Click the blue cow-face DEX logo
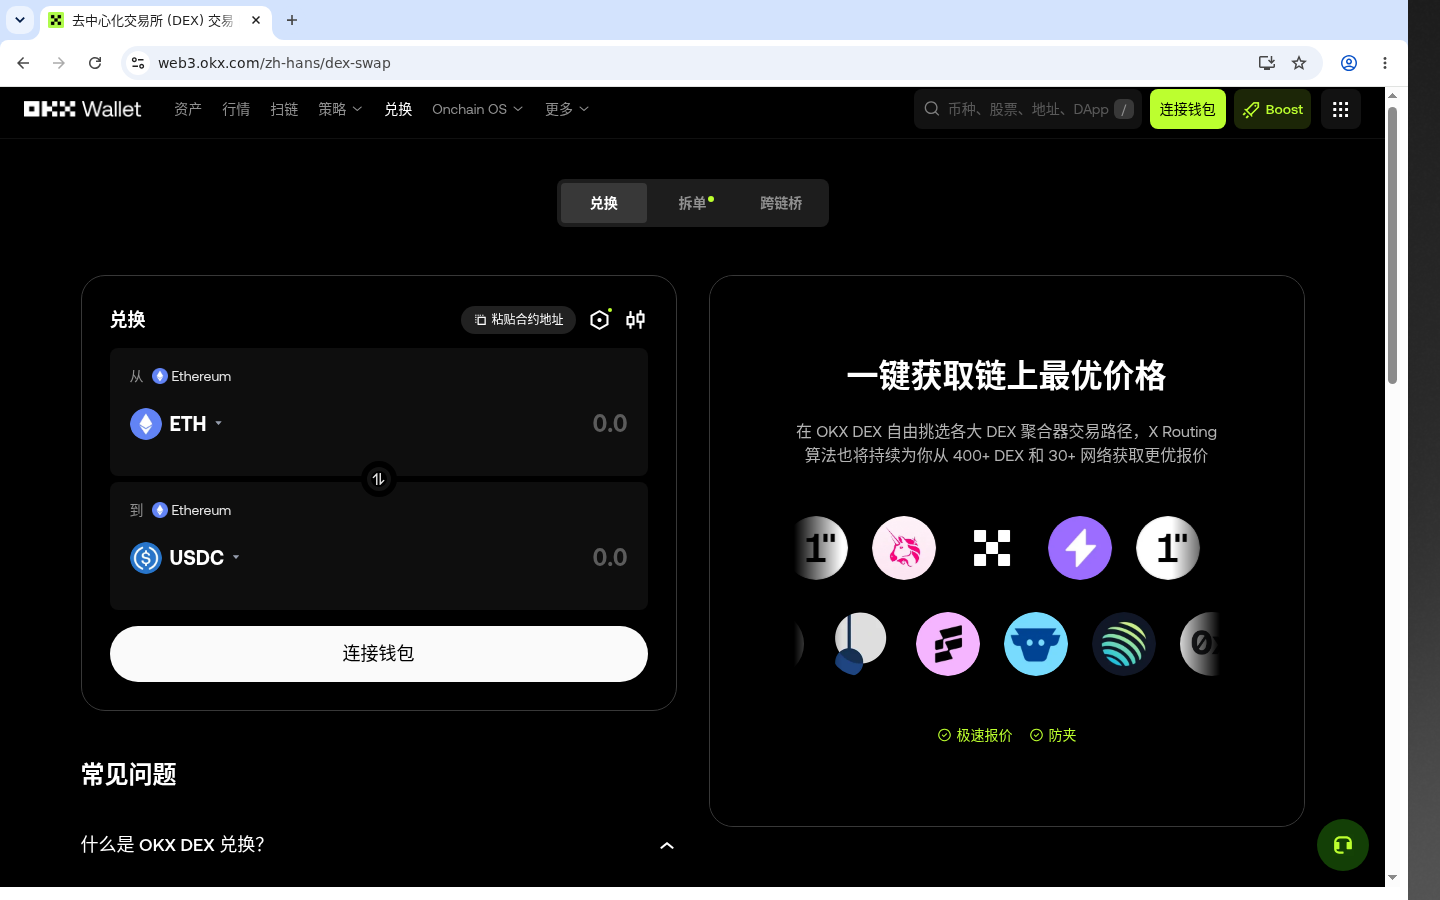The image size is (1440, 900). 1036,644
